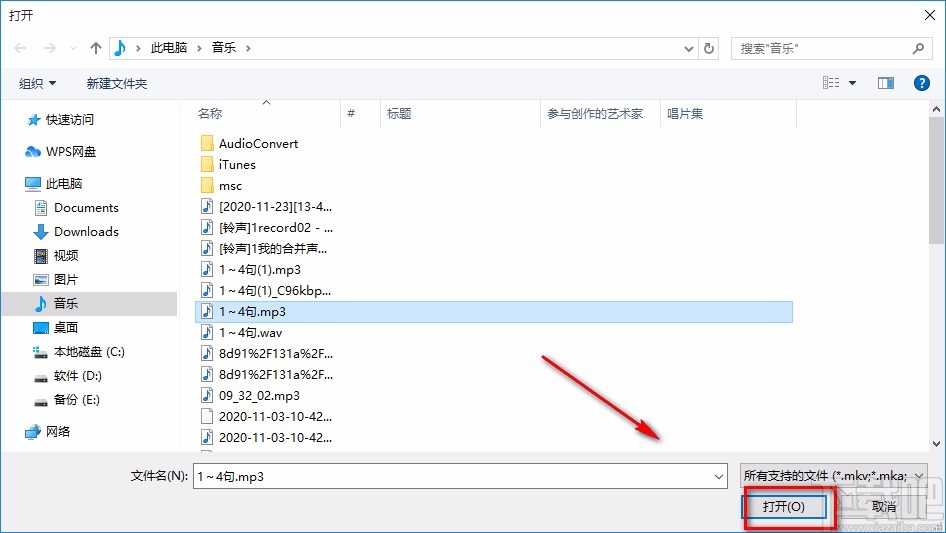Change view with the view mode icon
The height and width of the screenshot is (533, 946).
pos(831,83)
